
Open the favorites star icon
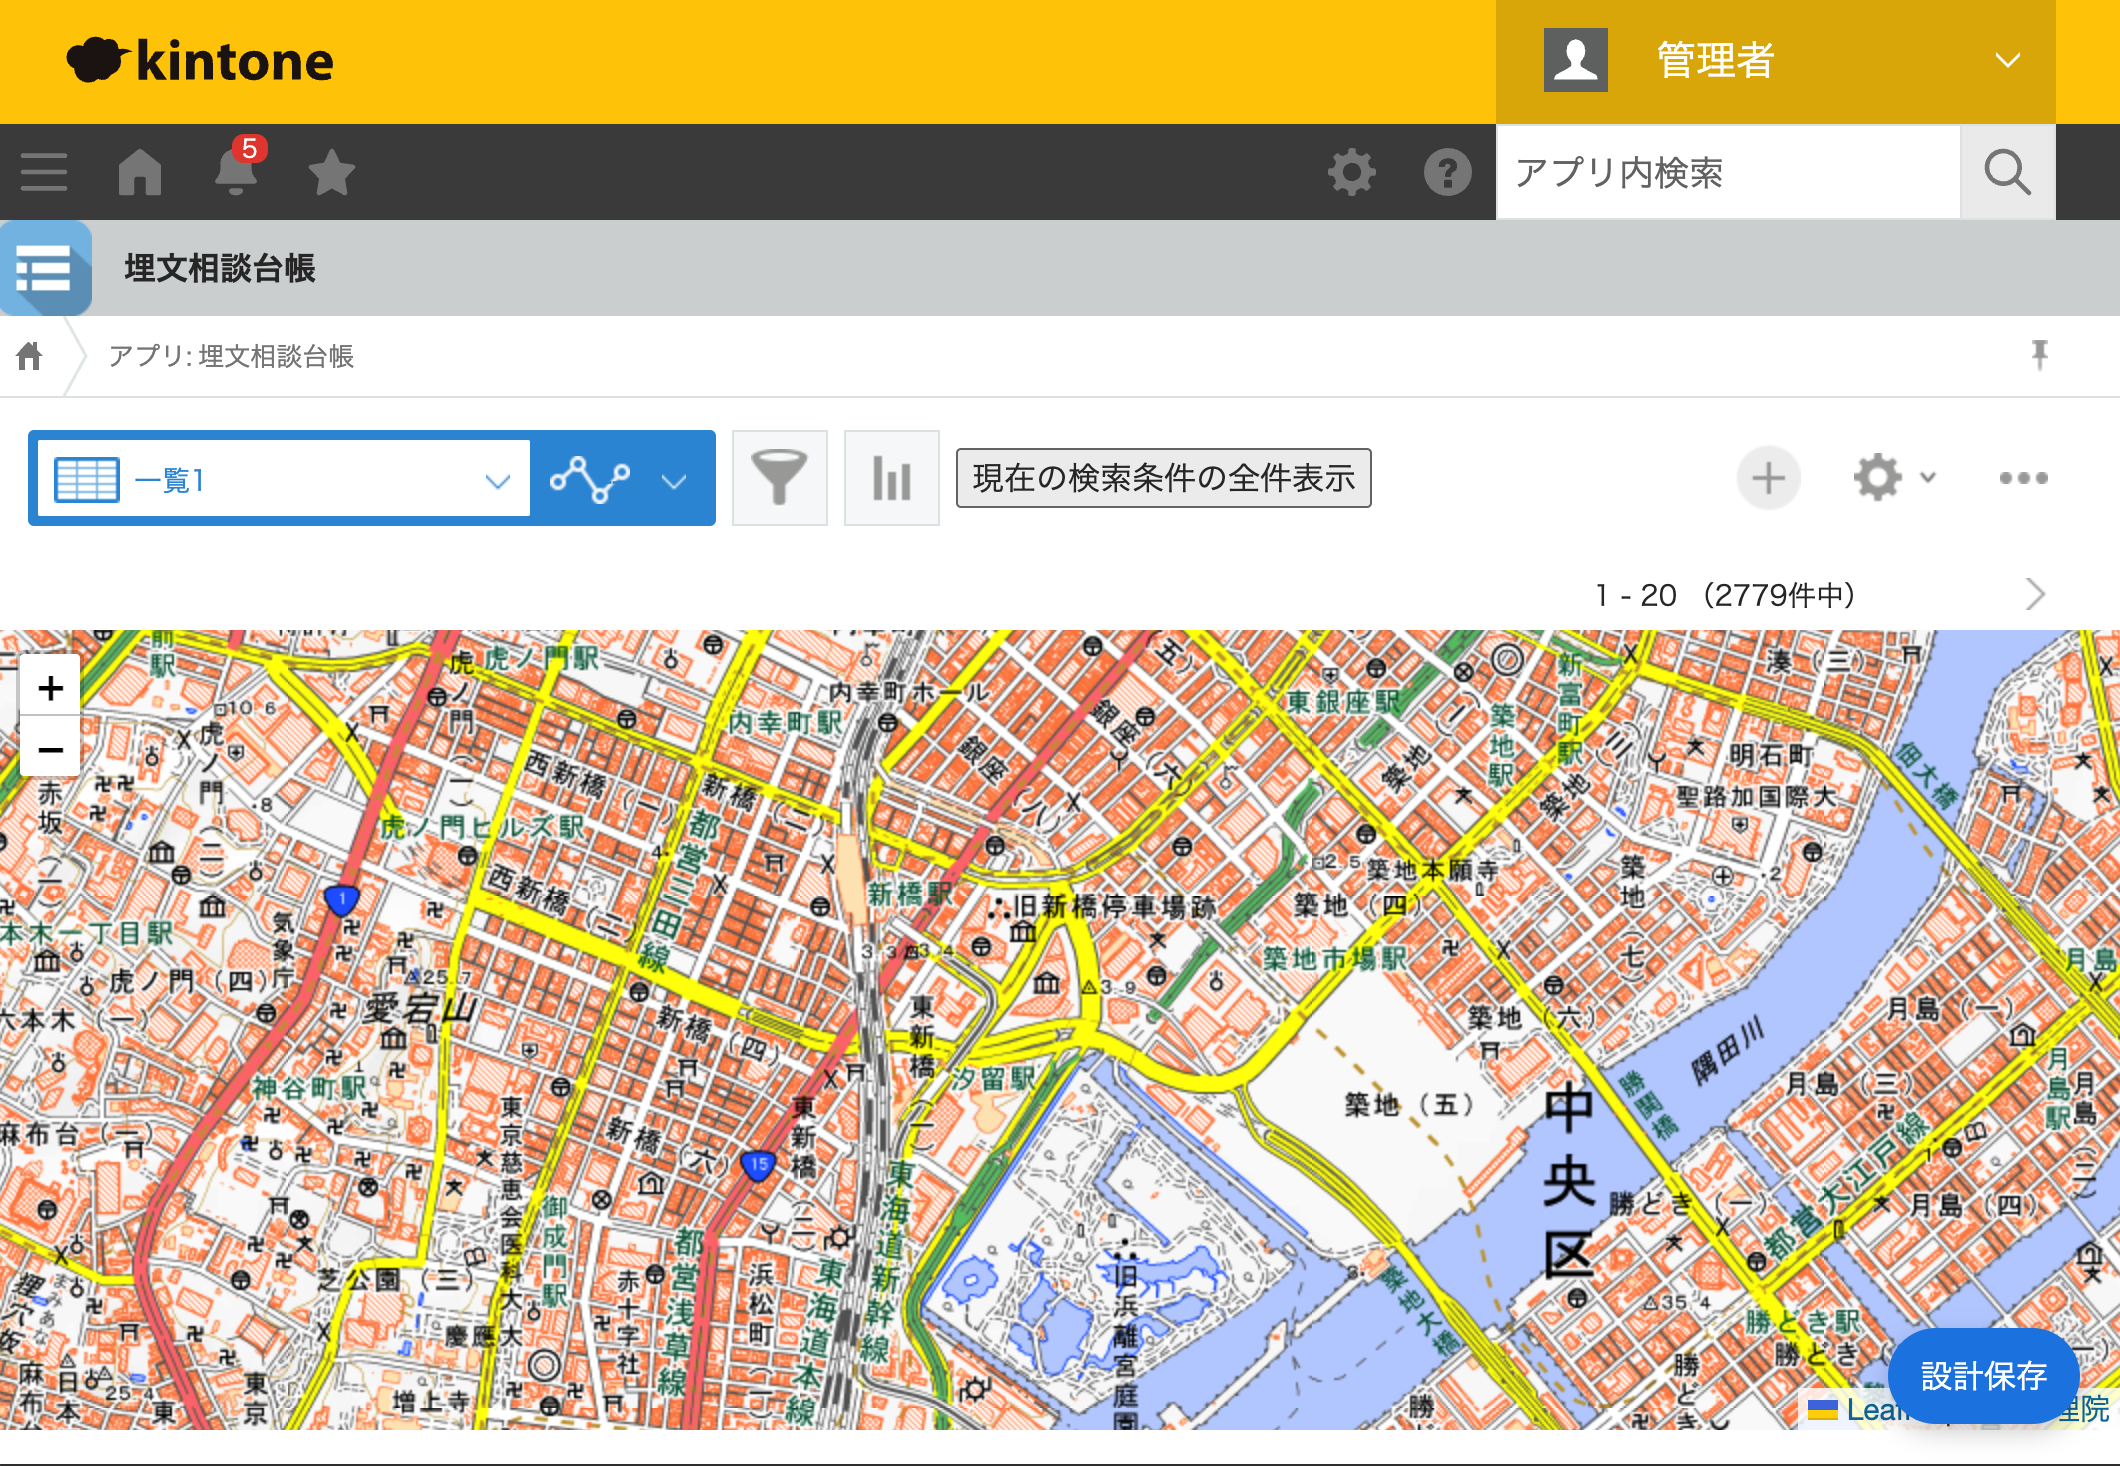click(x=331, y=172)
